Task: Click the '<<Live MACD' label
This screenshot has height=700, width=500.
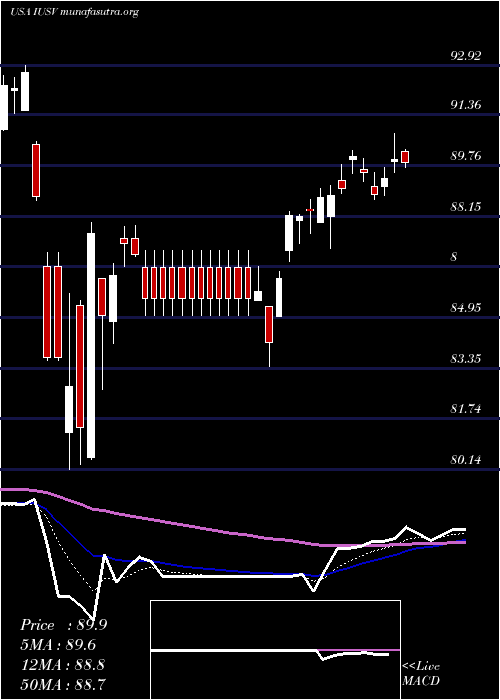Action: pos(421,673)
